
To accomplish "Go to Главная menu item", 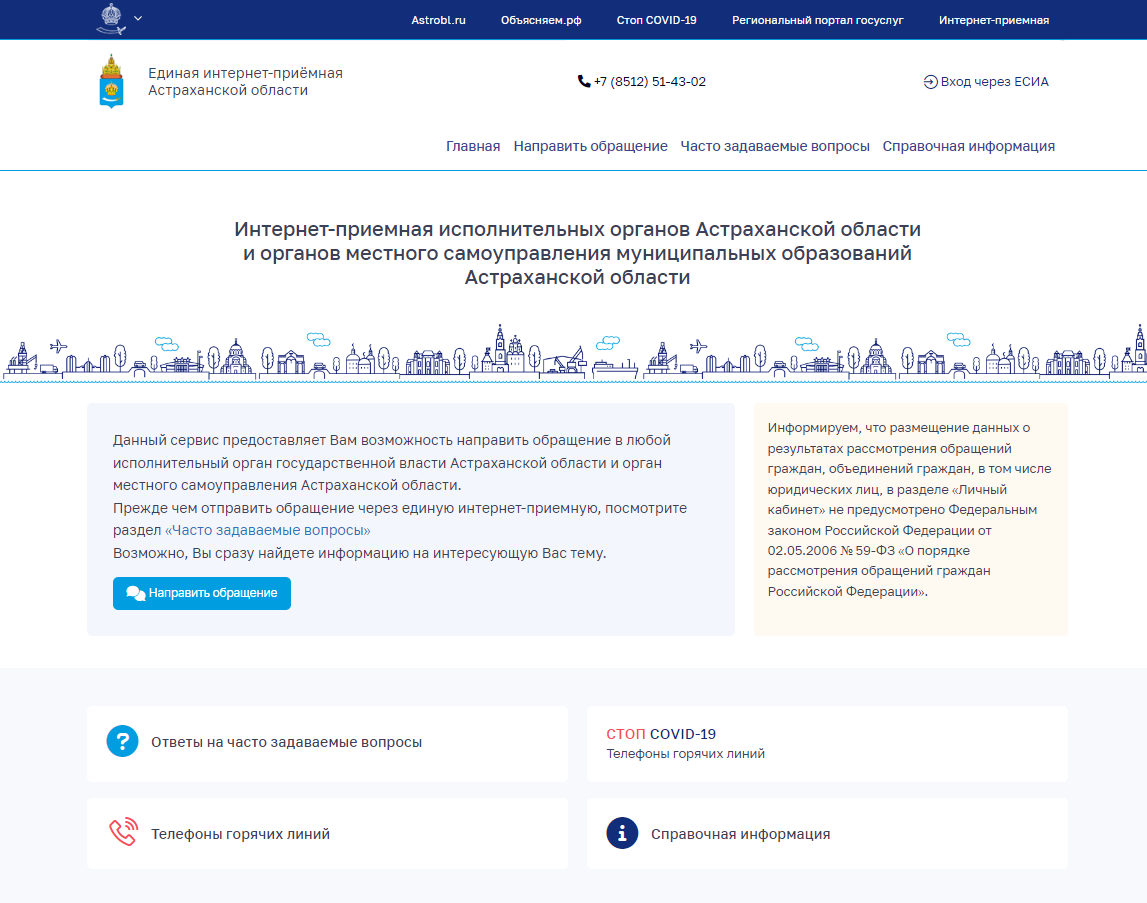I will (x=473, y=146).
